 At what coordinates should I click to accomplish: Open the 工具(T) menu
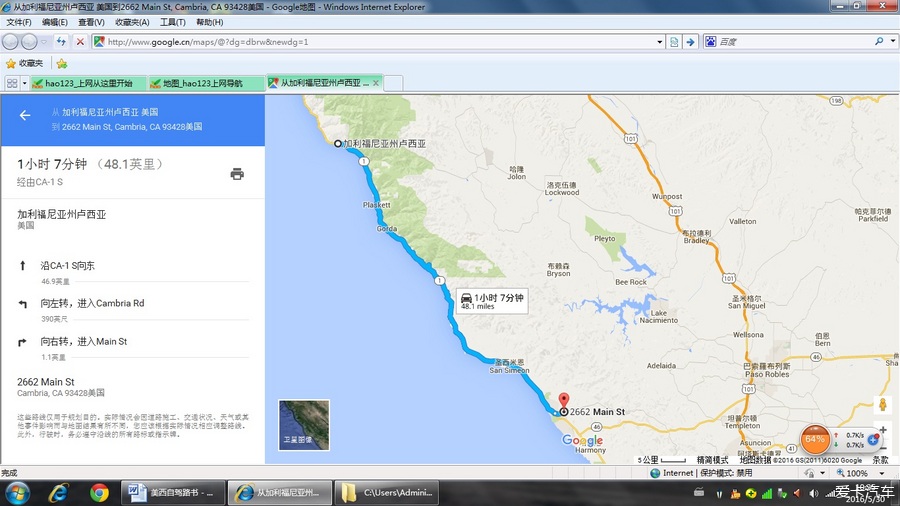(x=173, y=22)
